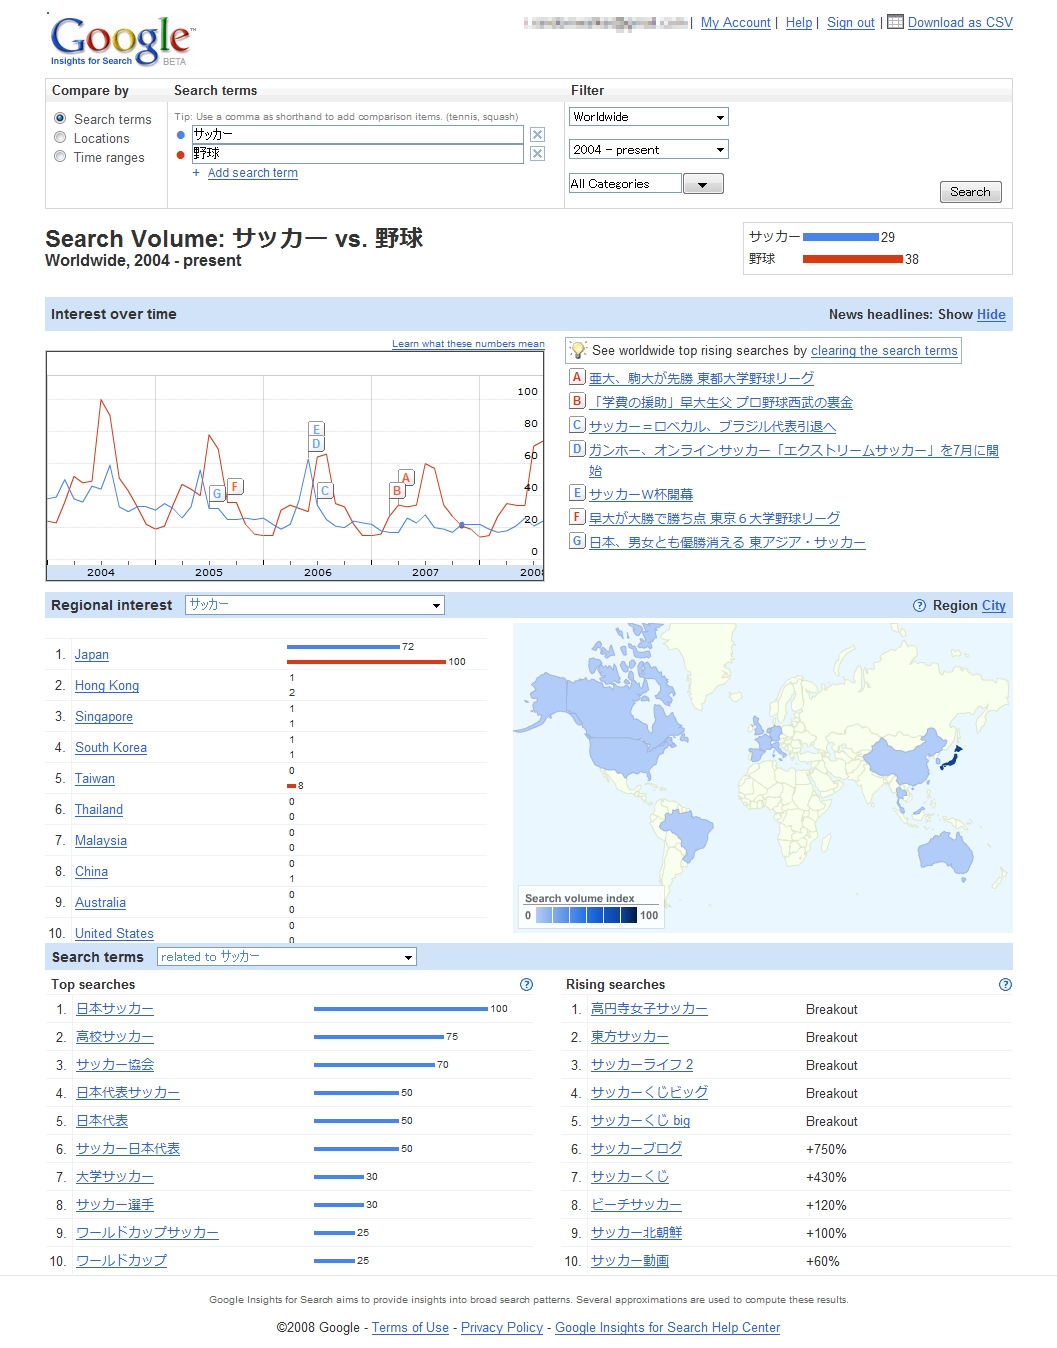Click Australia region link
The image size is (1057, 1348).
tap(100, 902)
